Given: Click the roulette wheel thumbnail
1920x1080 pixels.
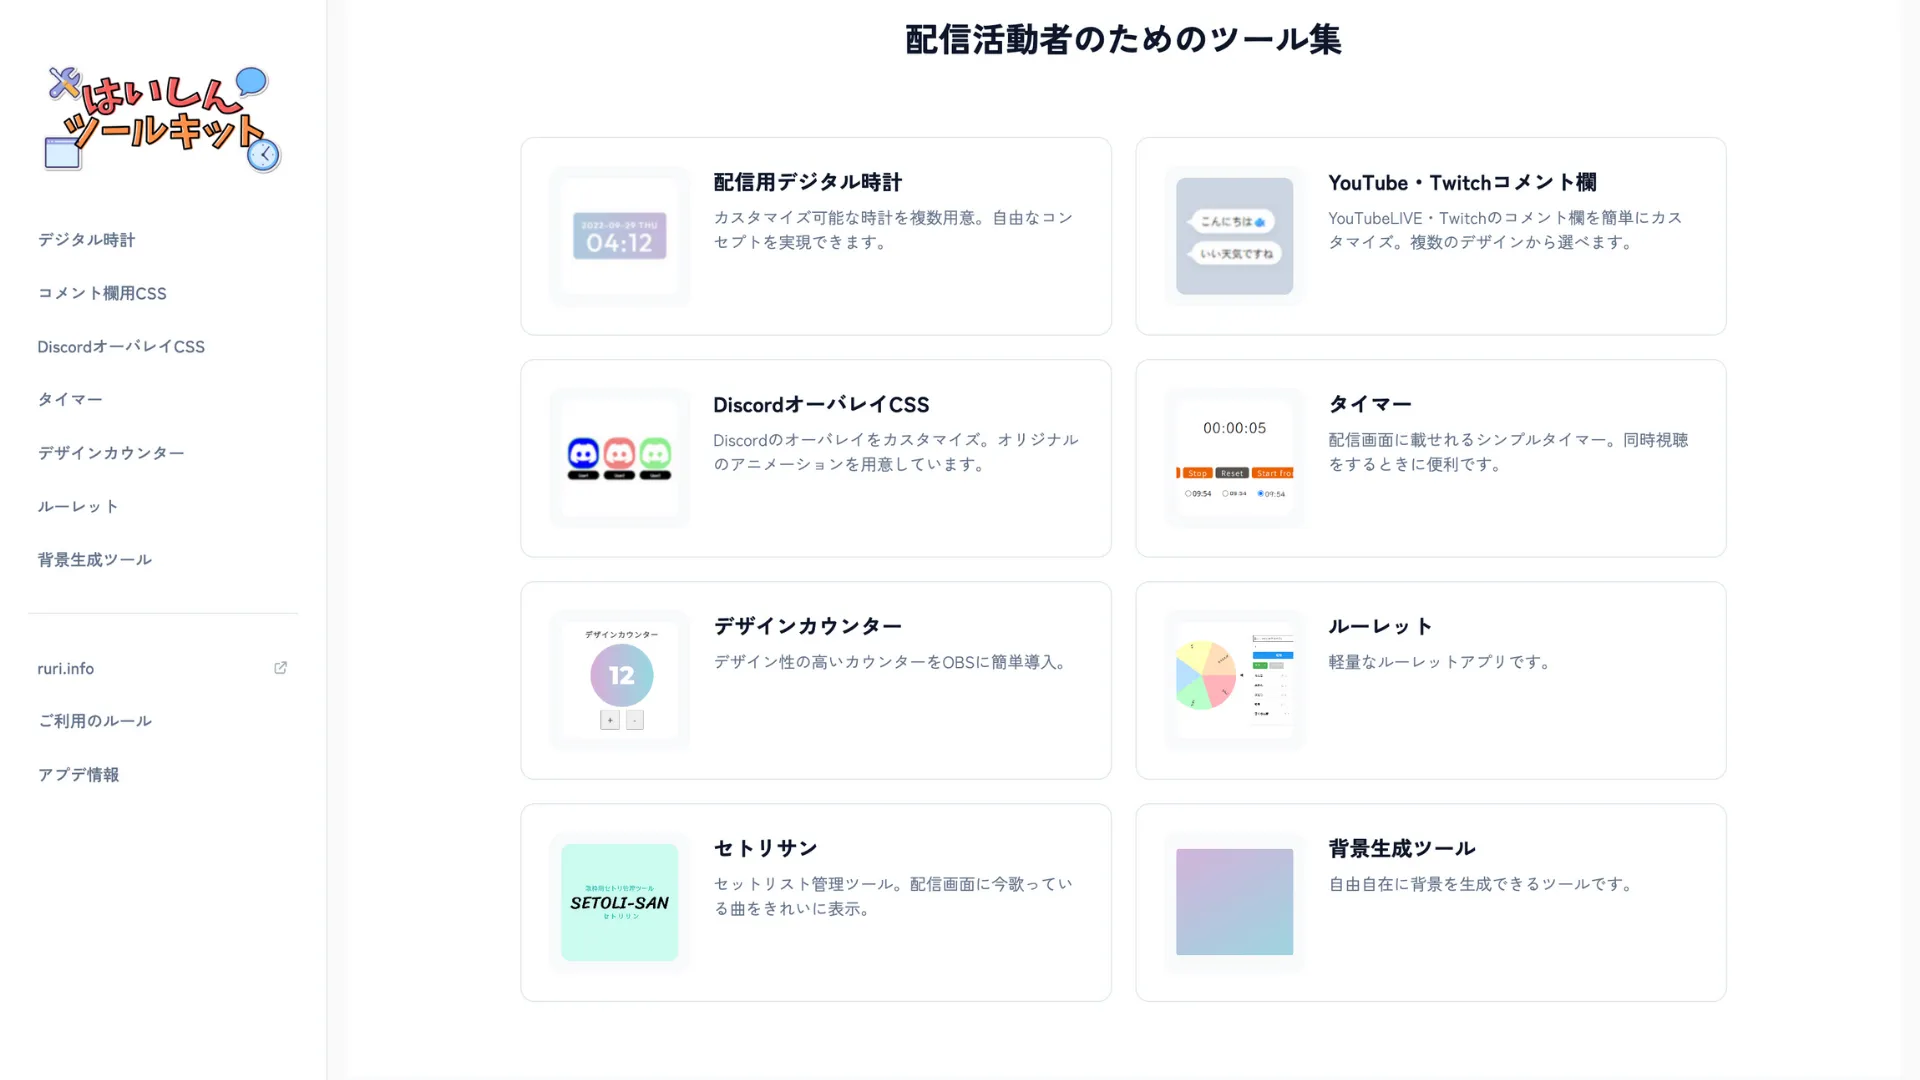Looking at the screenshot, I should (x=1235, y=680).
